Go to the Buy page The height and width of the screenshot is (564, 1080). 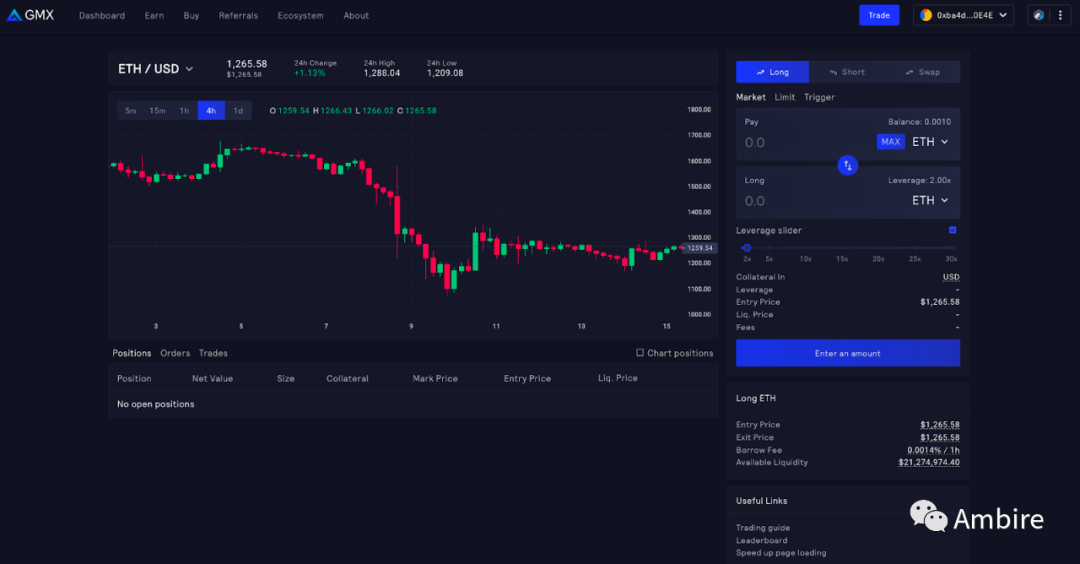click(x=191, y=15)
